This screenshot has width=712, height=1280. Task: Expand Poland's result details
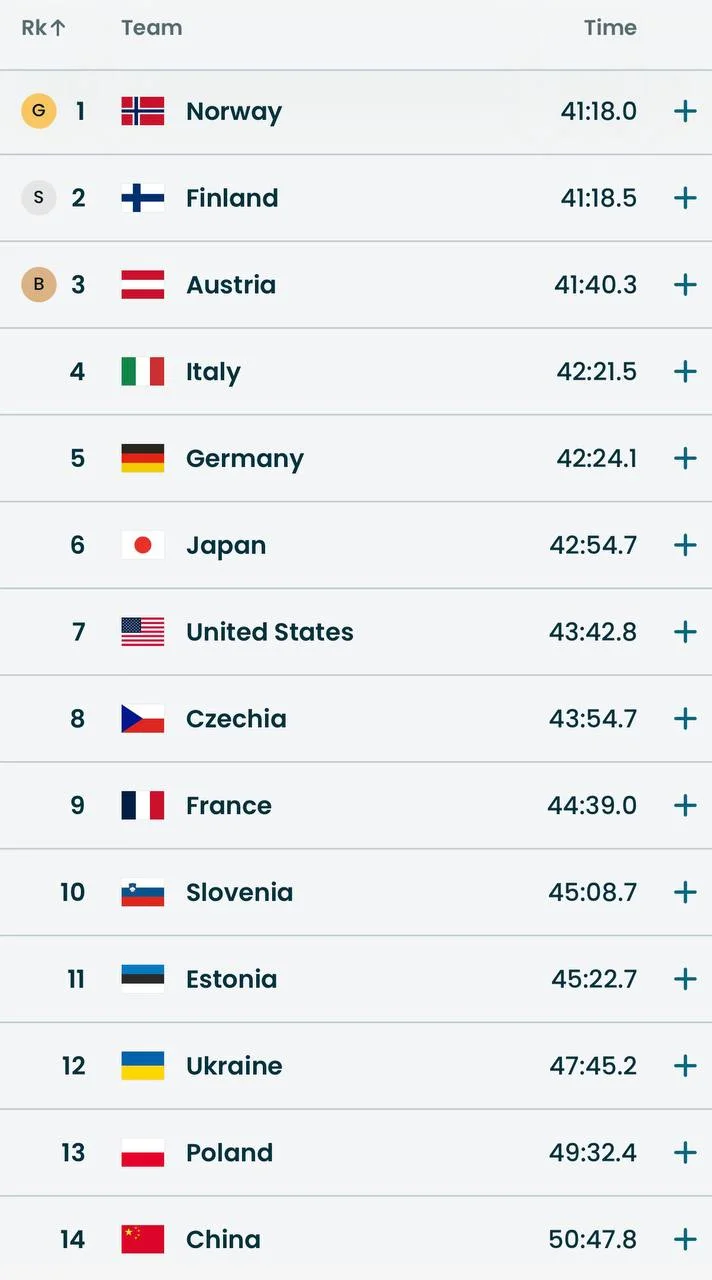click(x=685, y=1153)
